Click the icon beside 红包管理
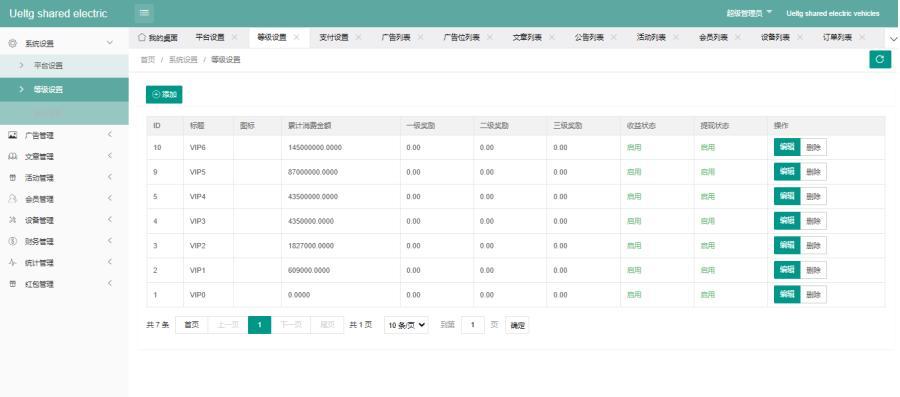Image resolution: width=900 pixels, height=397 pixels. point(13,283)
